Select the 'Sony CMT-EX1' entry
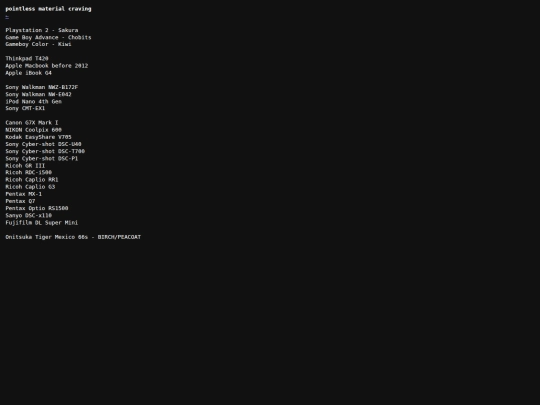The image size is (540, 405). pos(25,108)
